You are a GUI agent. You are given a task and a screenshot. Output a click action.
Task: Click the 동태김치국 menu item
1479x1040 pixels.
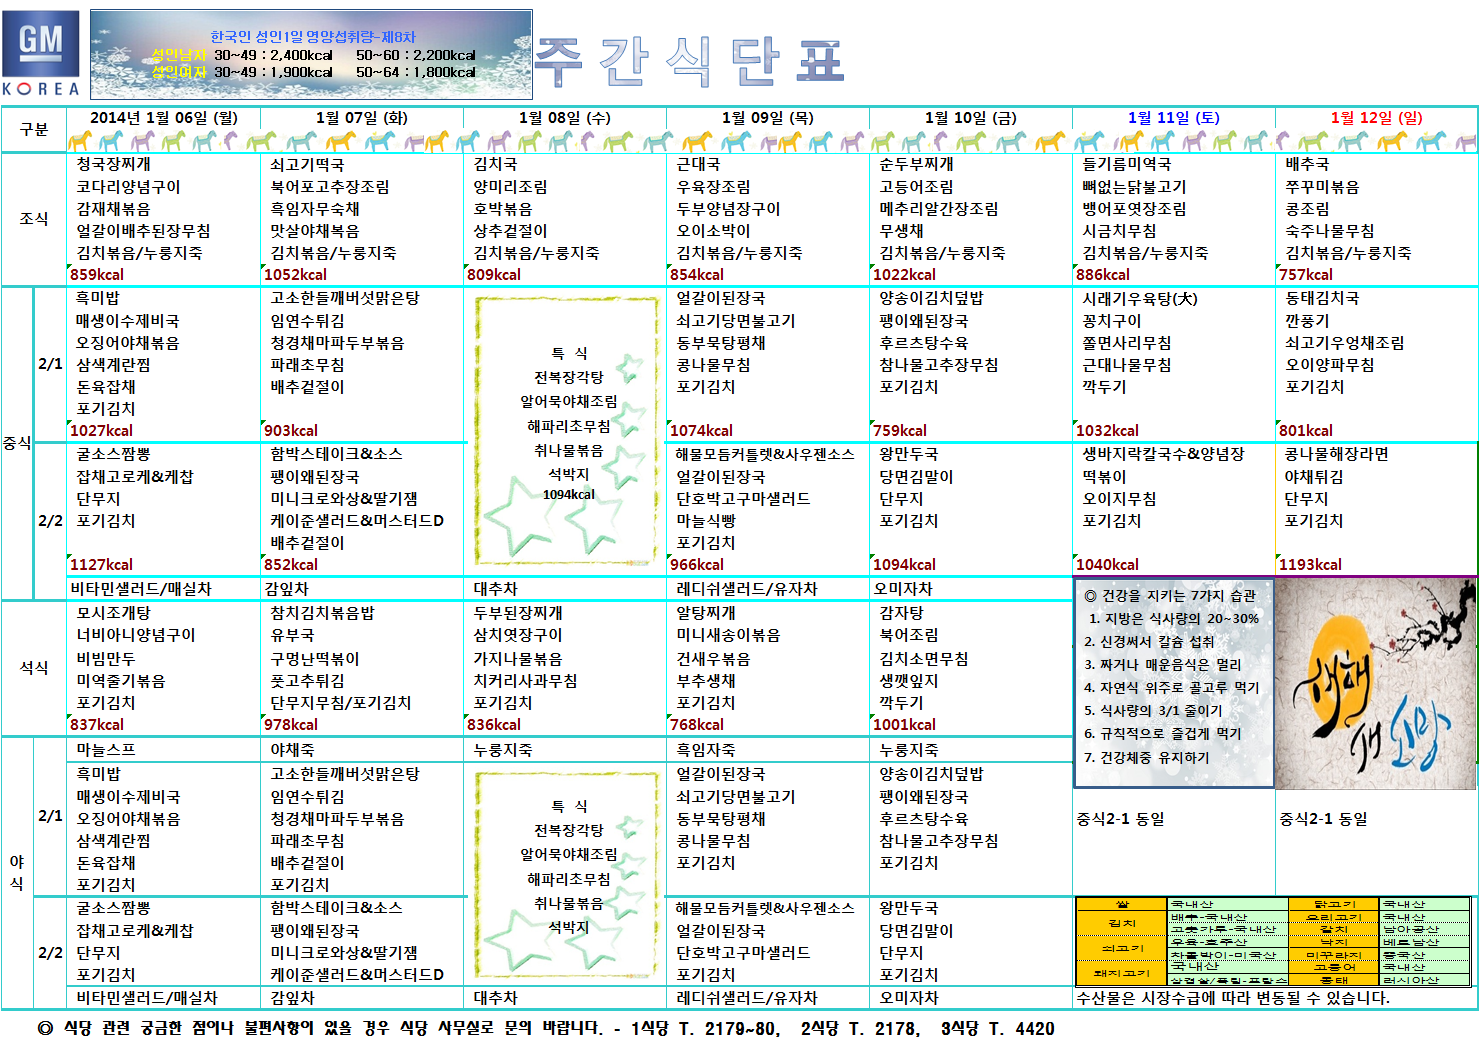tap(1323, 299)
